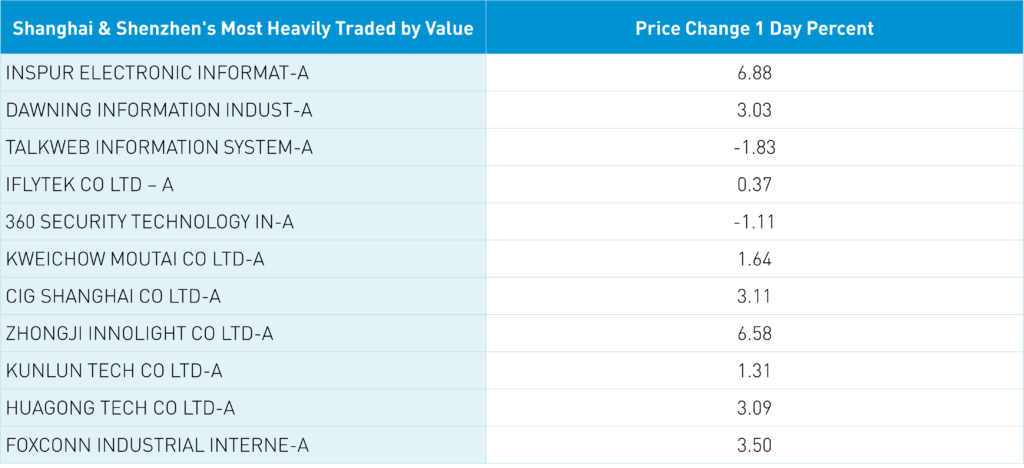Viewport: 1024px width, 468px height.
Task: Click the 'Most Heavily Traded by Value' header
Action: (243, 28)
